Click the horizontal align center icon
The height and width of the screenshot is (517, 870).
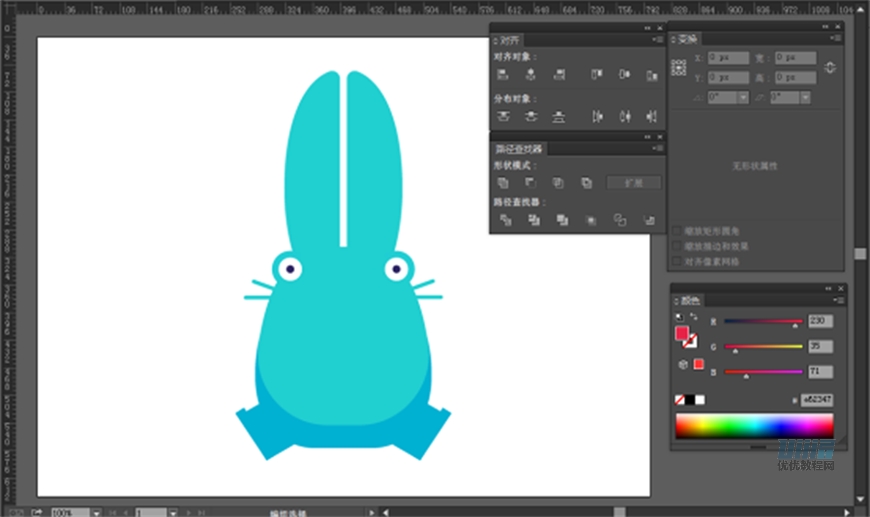(x=531, y=75)
